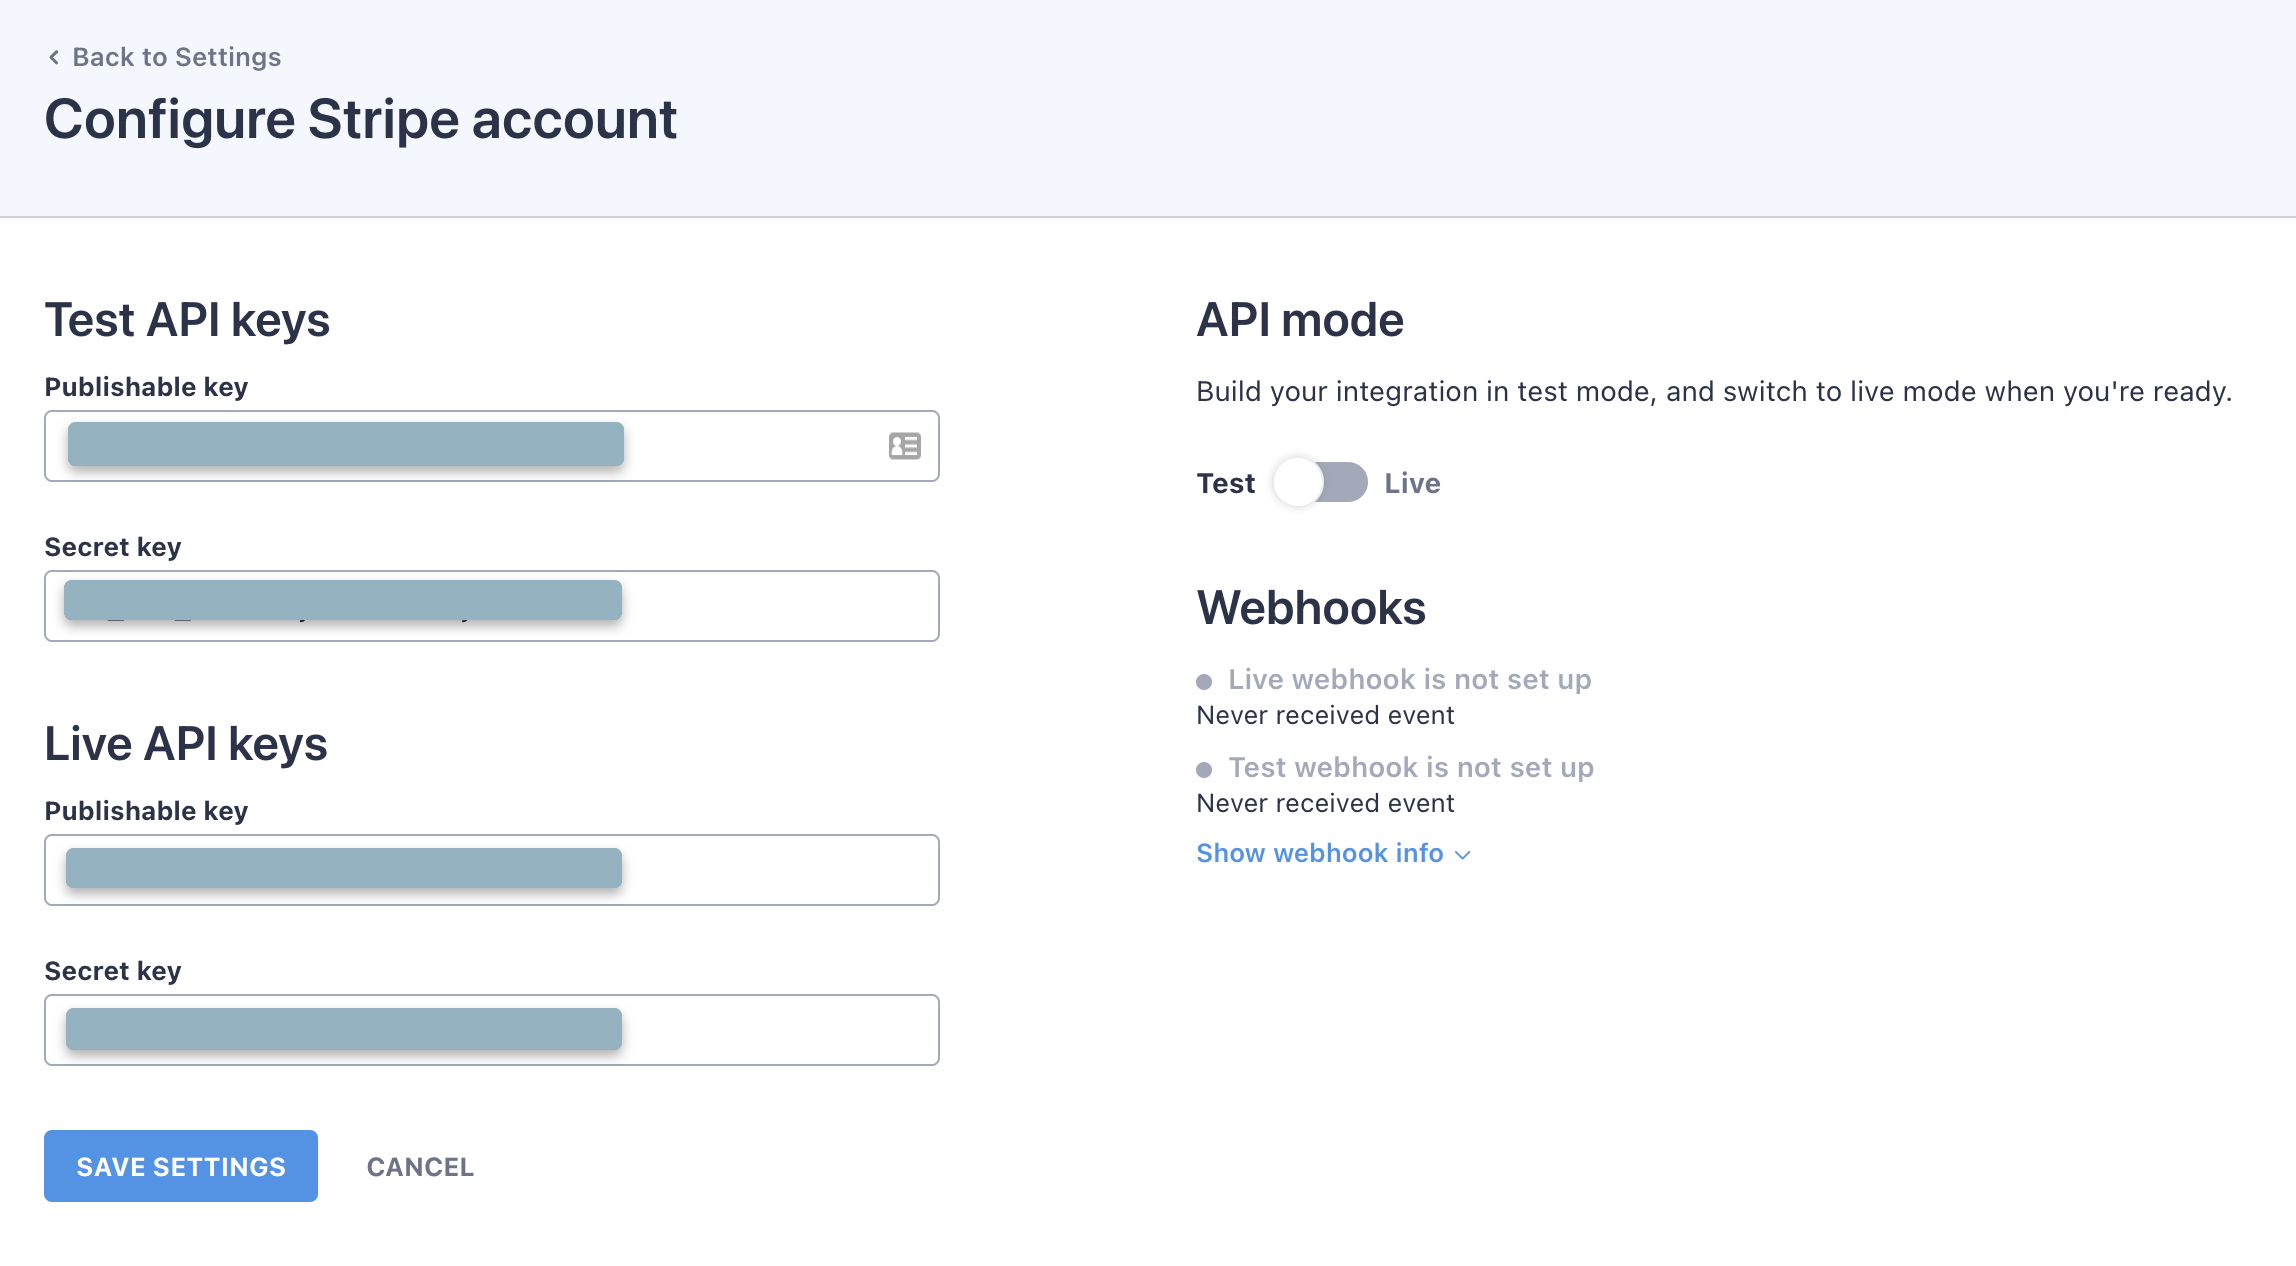Click Back to Settings link
Screen dimensions: 2296x1266
click(177, 57)
